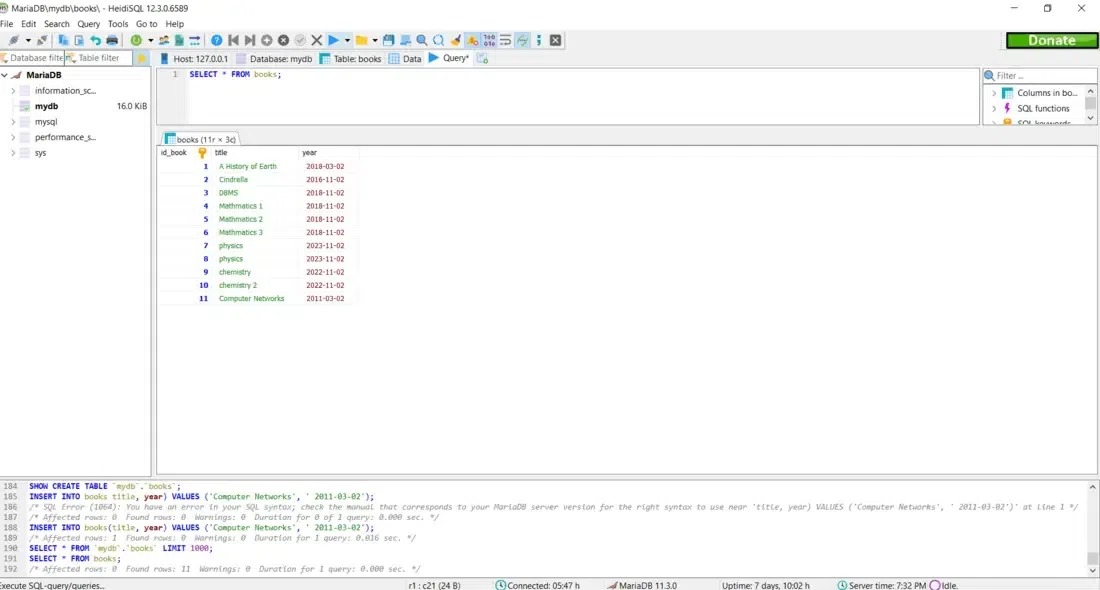Click the Find text magnifier icon
The height and width of the screenshot is (590, 1100).
(x=421, y=40)
